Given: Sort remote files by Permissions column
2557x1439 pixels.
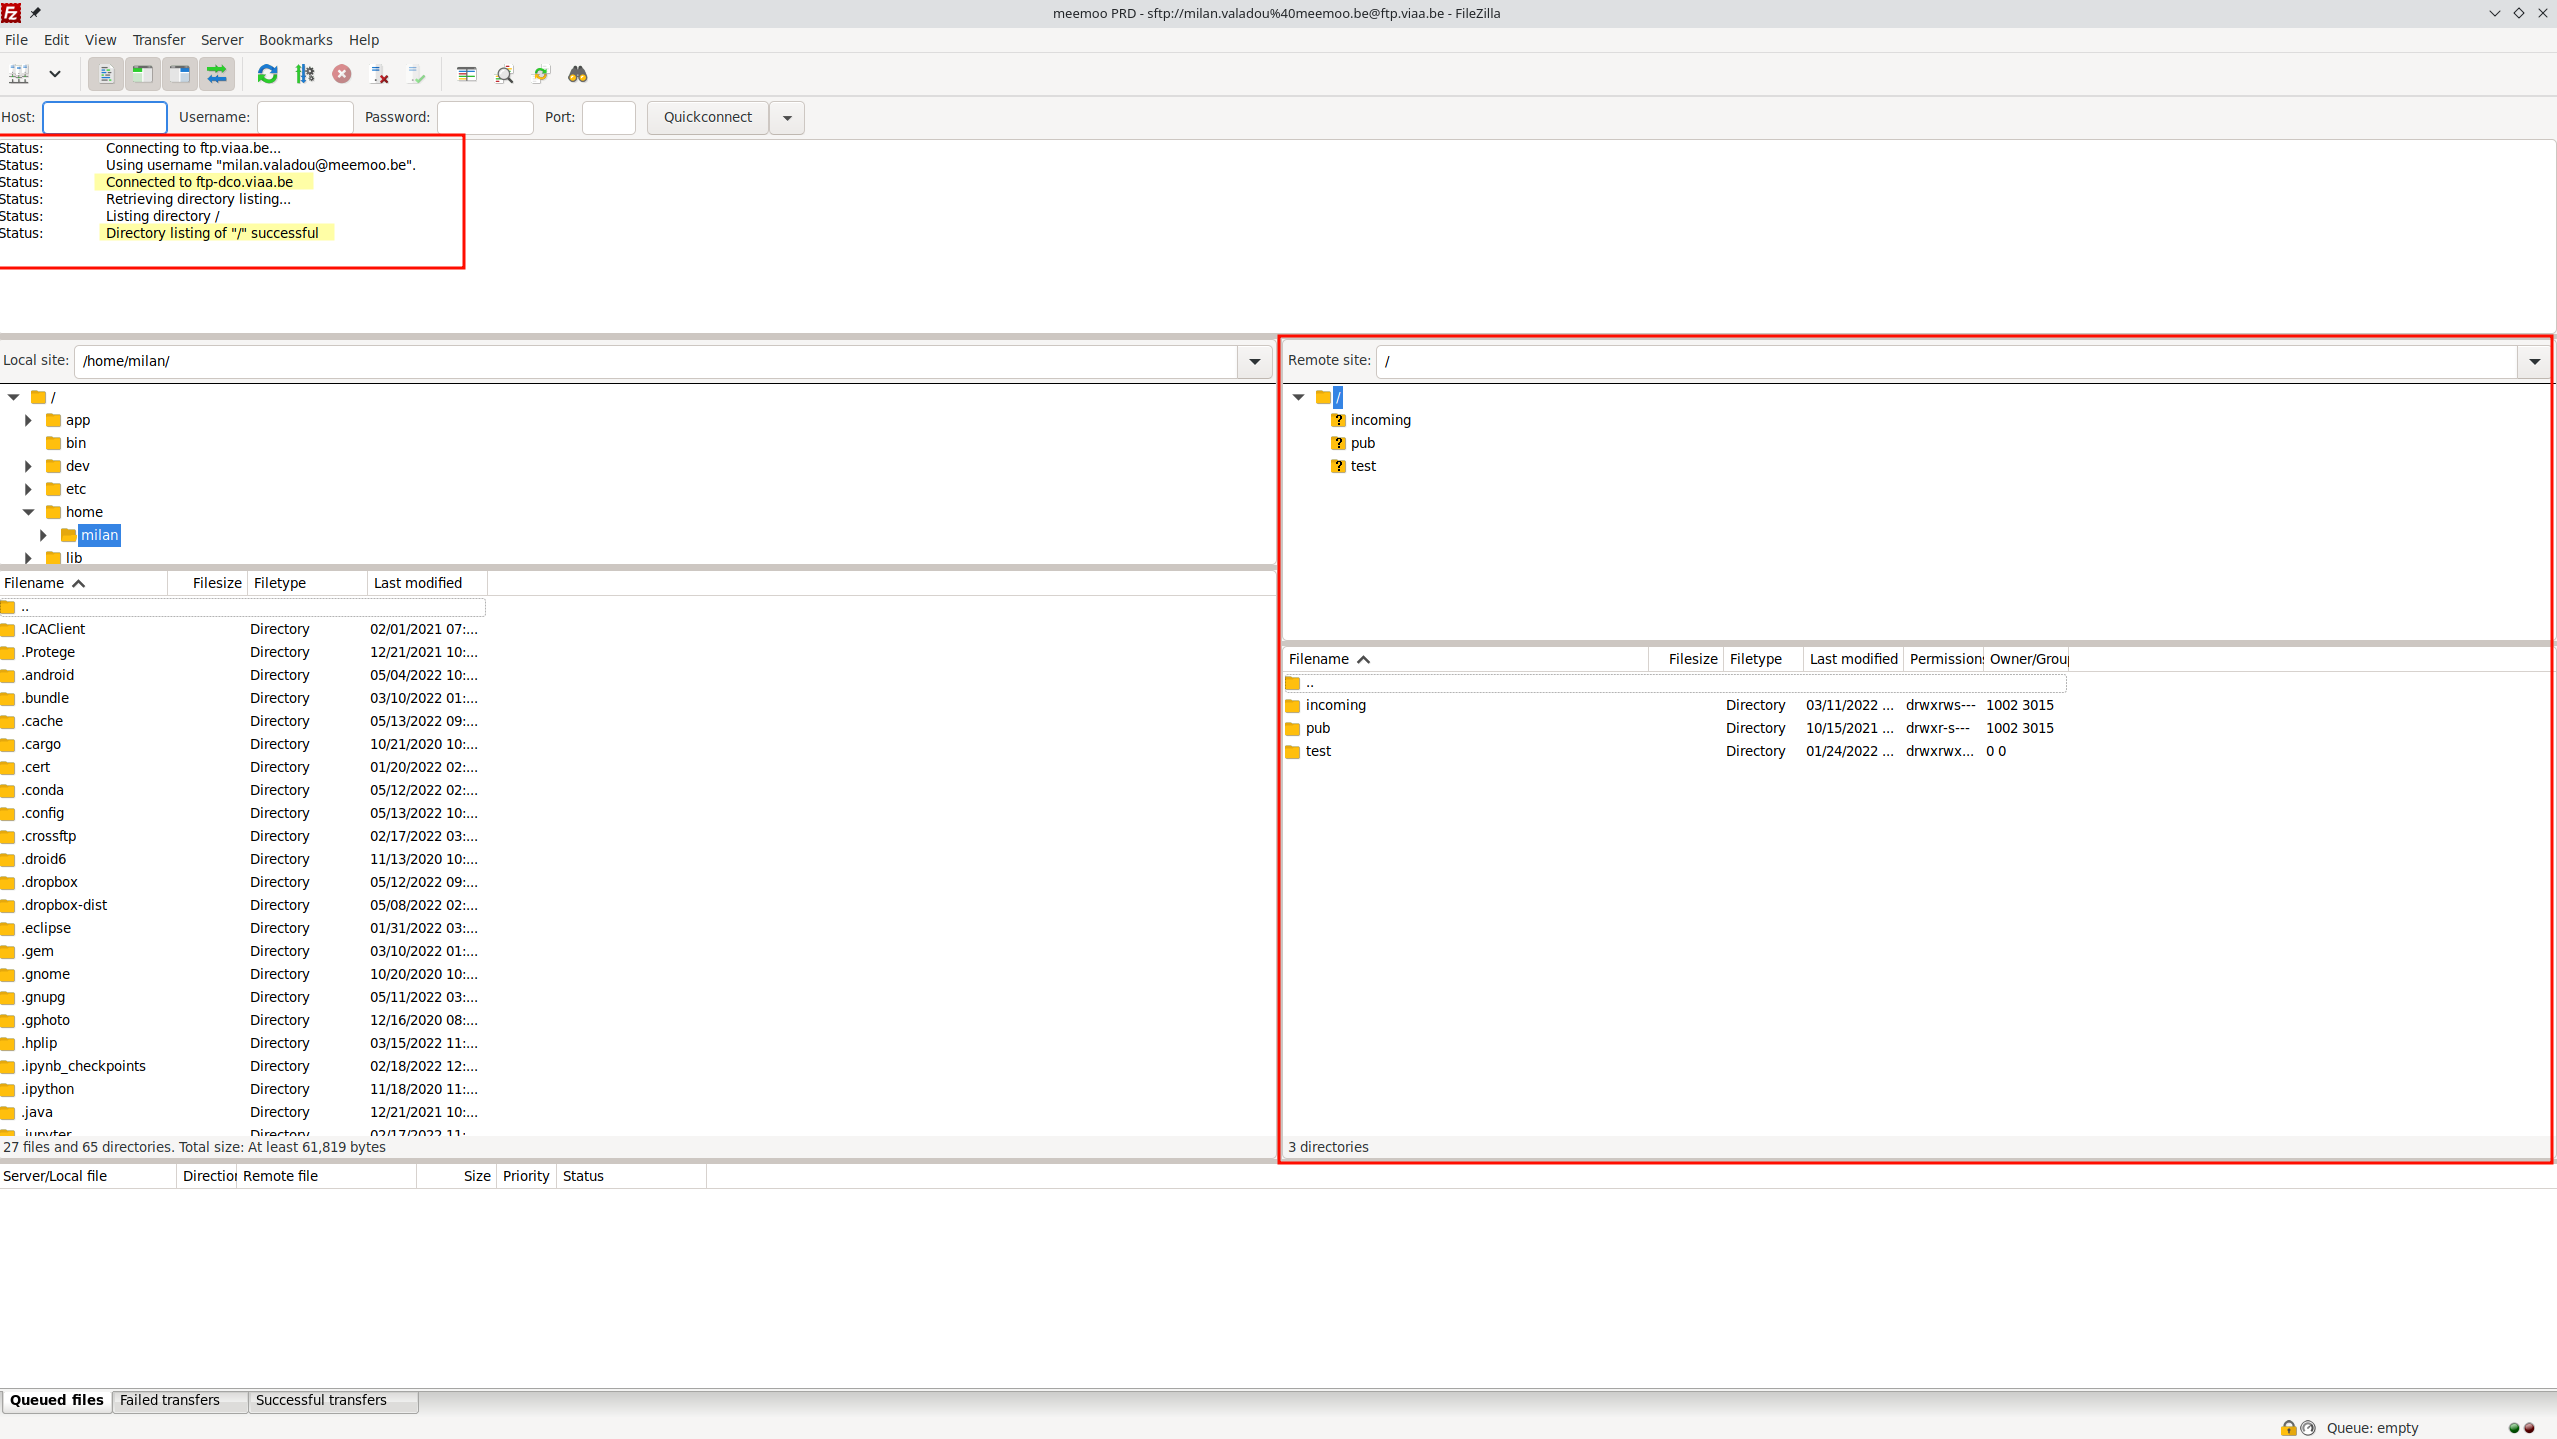Looking at the screenshot, I should pyautogui.click(x=1943, y=659).
